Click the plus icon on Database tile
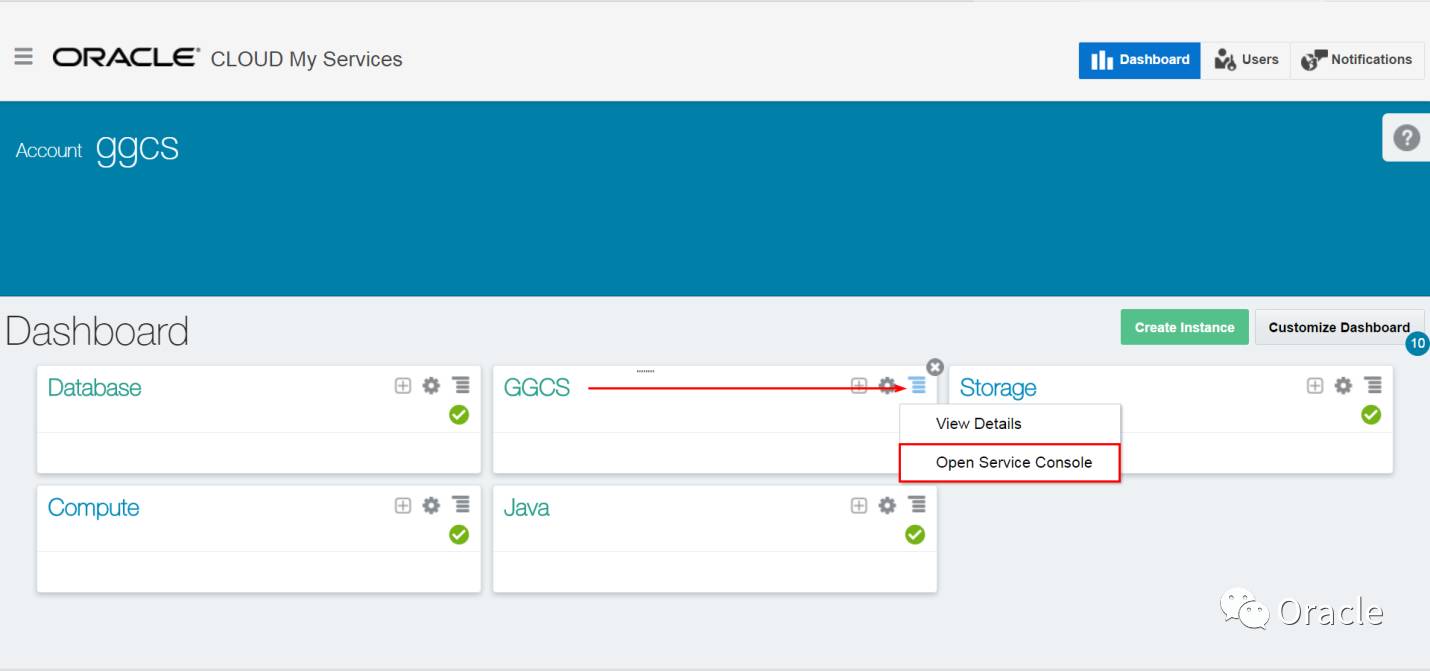 coord(403,385)
